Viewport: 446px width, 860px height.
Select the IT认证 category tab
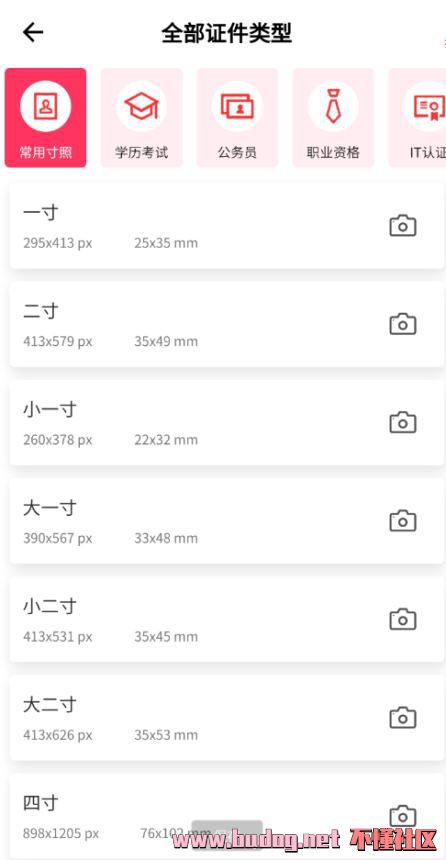[x=417, y=117]
